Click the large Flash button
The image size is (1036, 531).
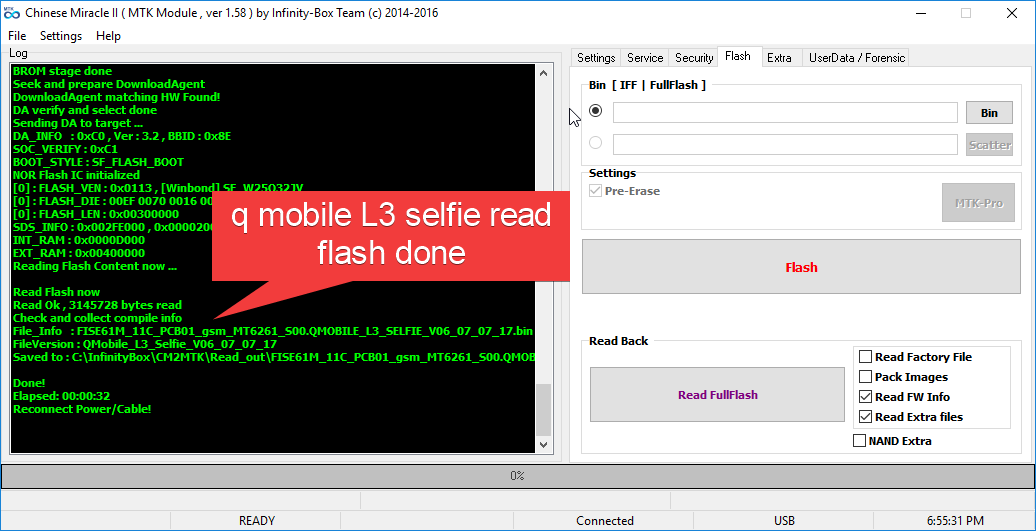801,267
